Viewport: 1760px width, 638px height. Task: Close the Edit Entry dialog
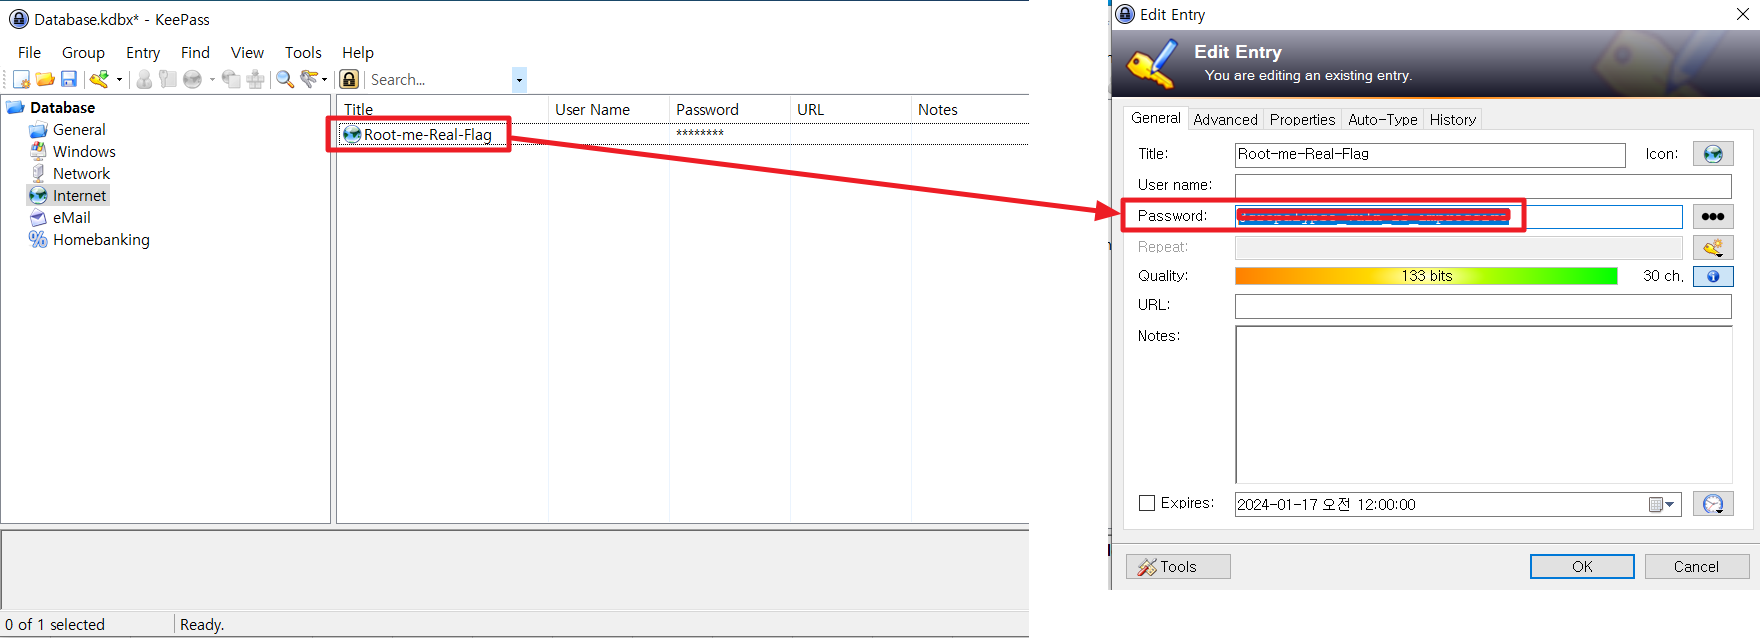tap(1742, 14)
